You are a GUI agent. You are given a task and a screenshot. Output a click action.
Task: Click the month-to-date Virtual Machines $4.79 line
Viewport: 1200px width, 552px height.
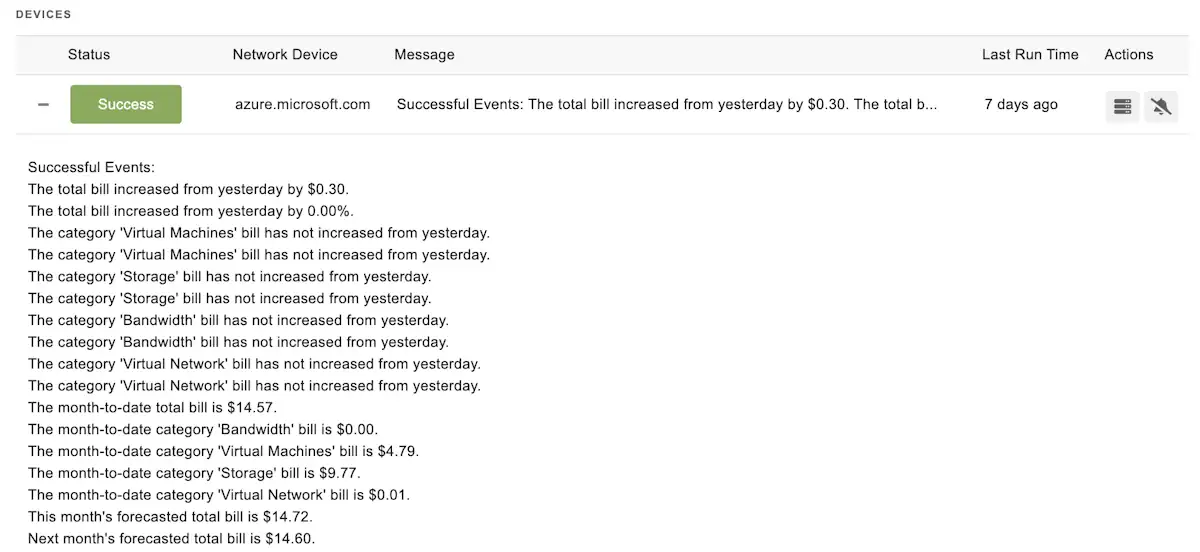(223, 451)
